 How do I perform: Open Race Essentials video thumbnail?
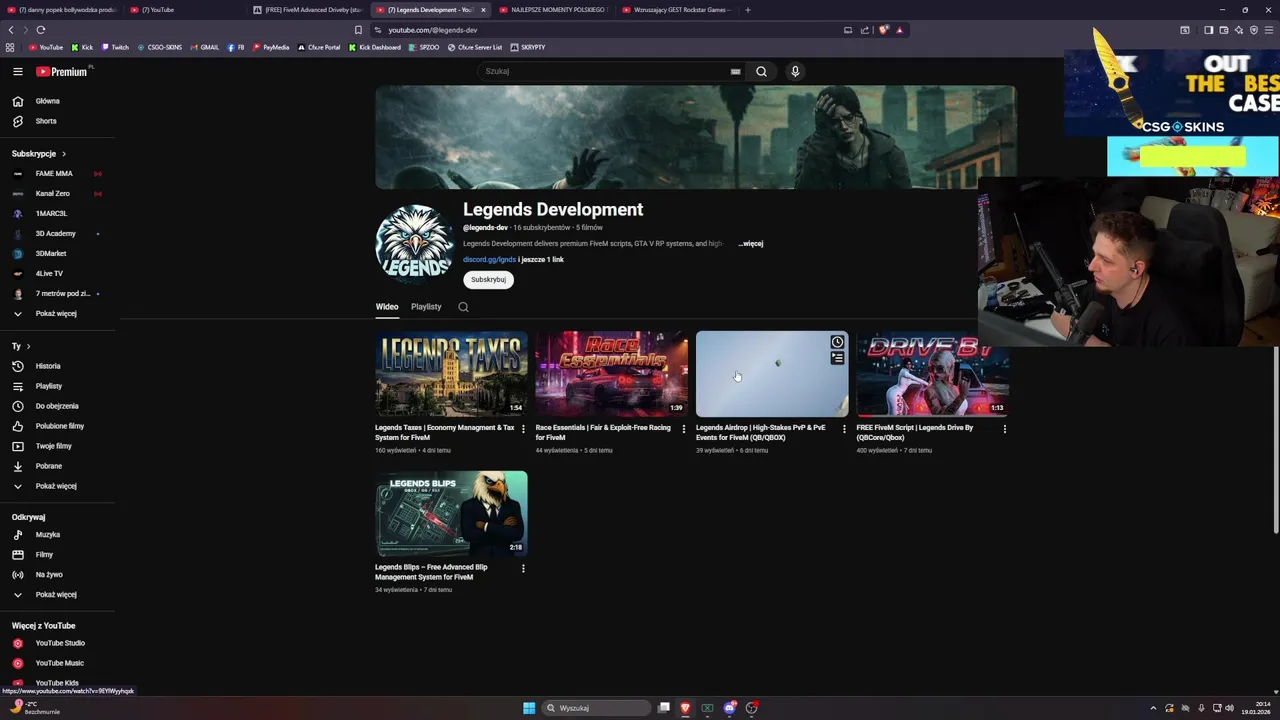click(611, 374)
